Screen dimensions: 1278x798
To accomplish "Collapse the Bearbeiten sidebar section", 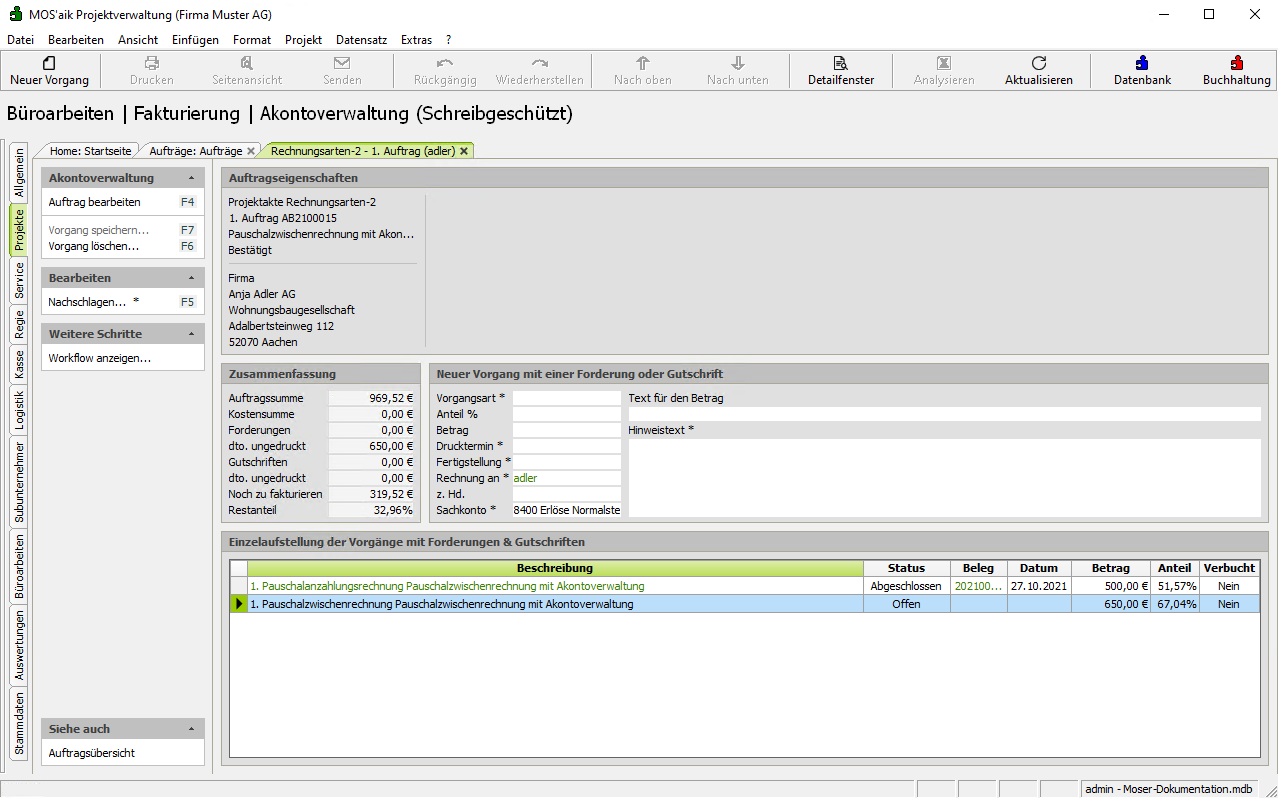I will coord(191,278).
